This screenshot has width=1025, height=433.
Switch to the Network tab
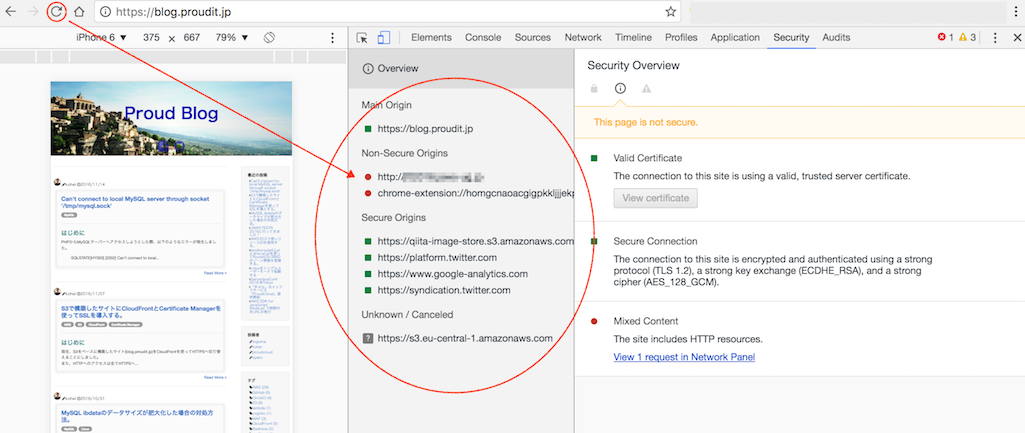pos(583,37)
